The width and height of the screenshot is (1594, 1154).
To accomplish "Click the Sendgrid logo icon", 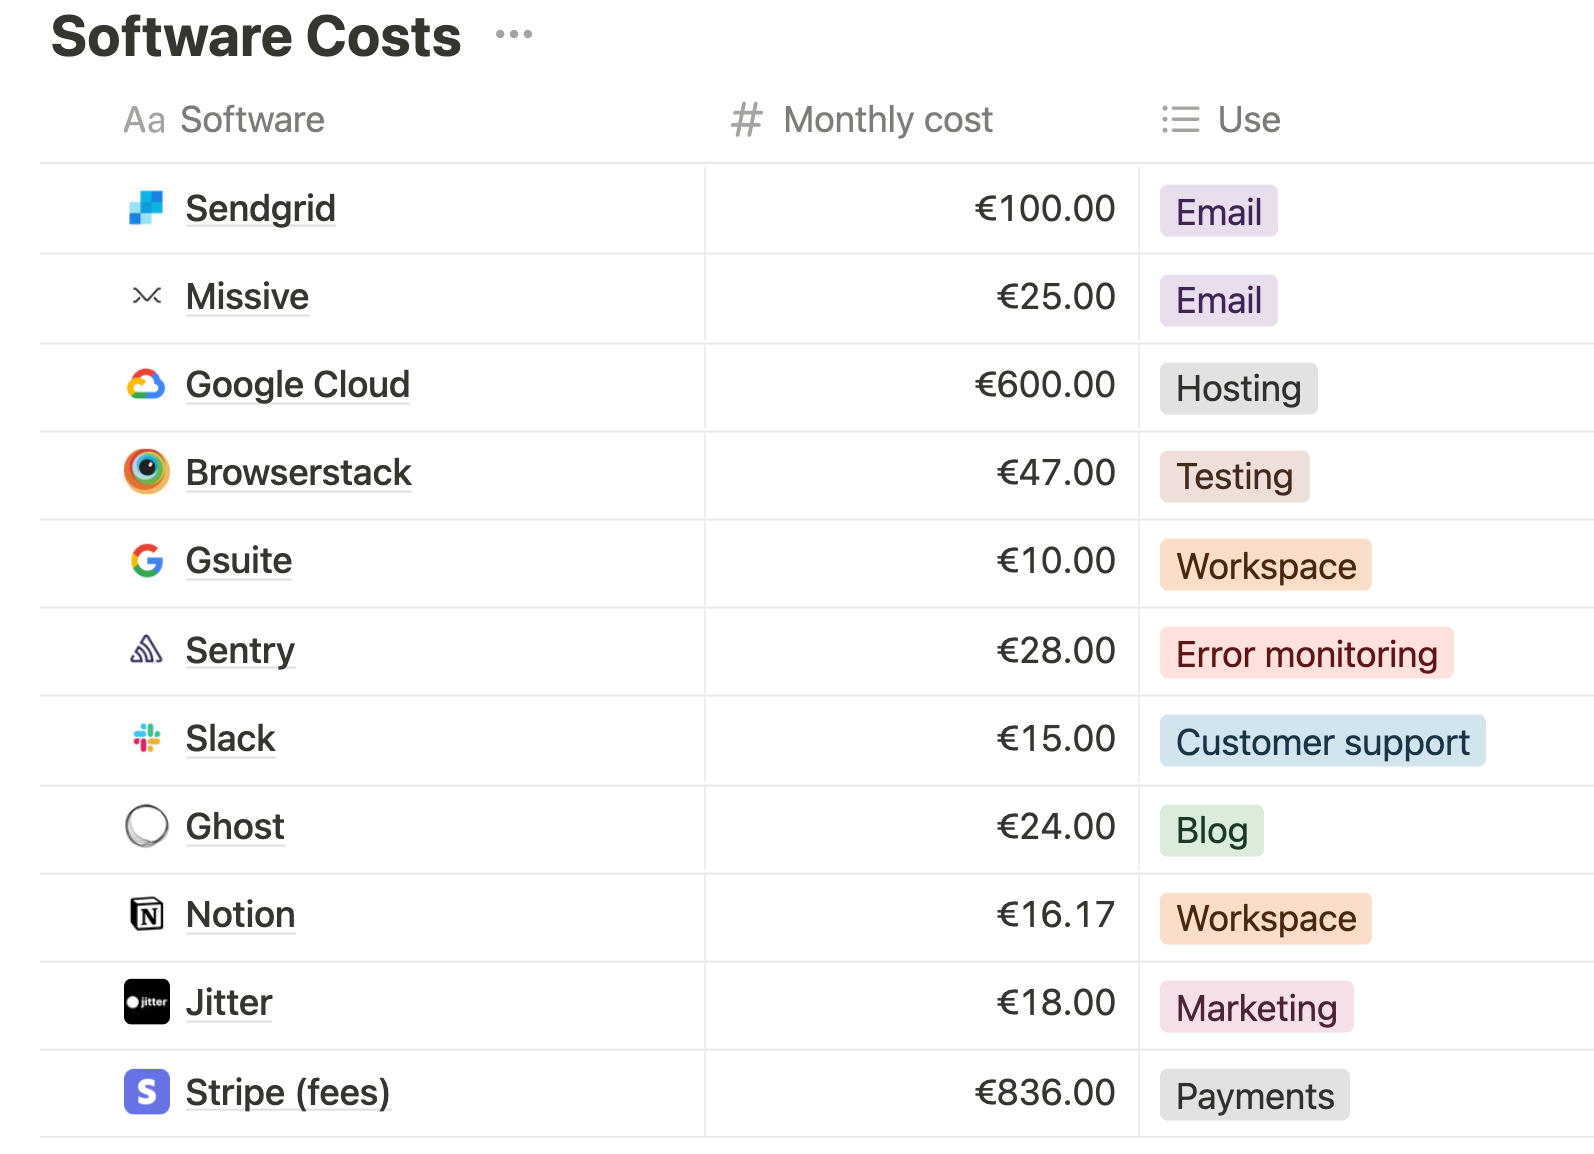I will coord(146,208).
